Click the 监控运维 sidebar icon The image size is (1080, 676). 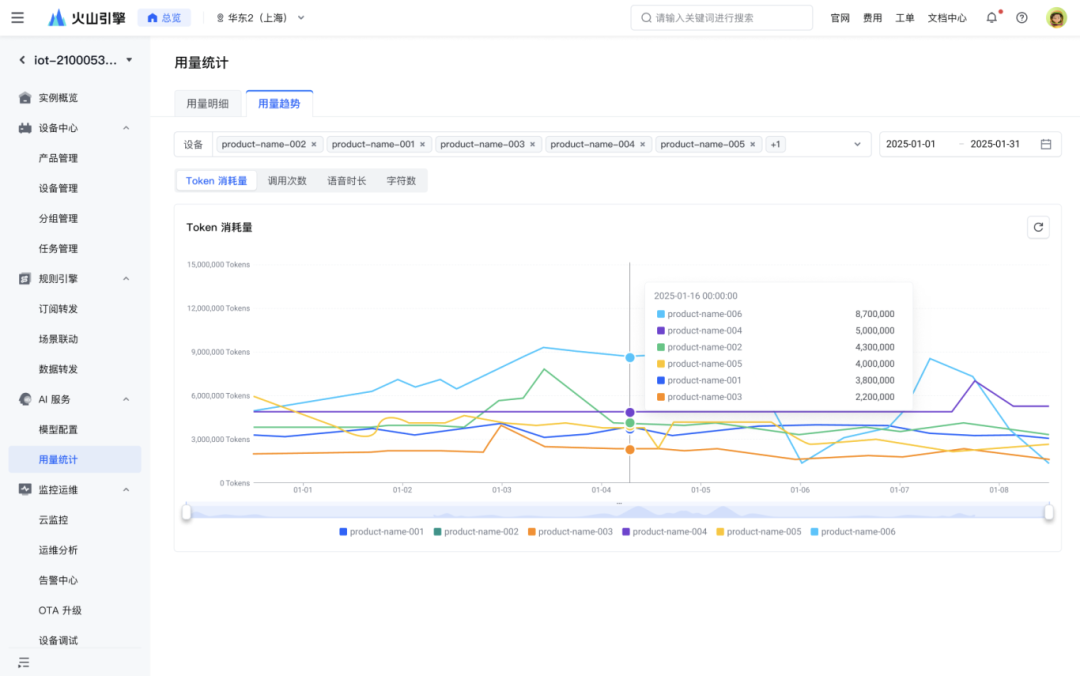pos(25,490)
